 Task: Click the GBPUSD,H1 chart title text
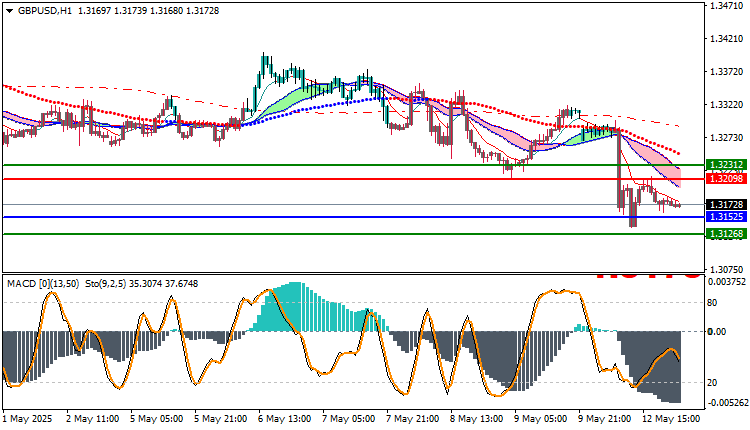tap(44, 11)
